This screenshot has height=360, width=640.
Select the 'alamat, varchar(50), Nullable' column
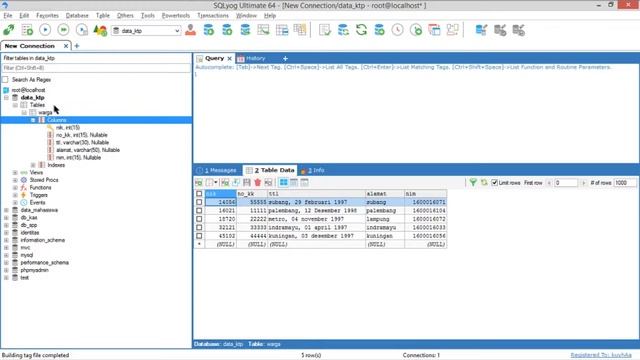[88, 150]
